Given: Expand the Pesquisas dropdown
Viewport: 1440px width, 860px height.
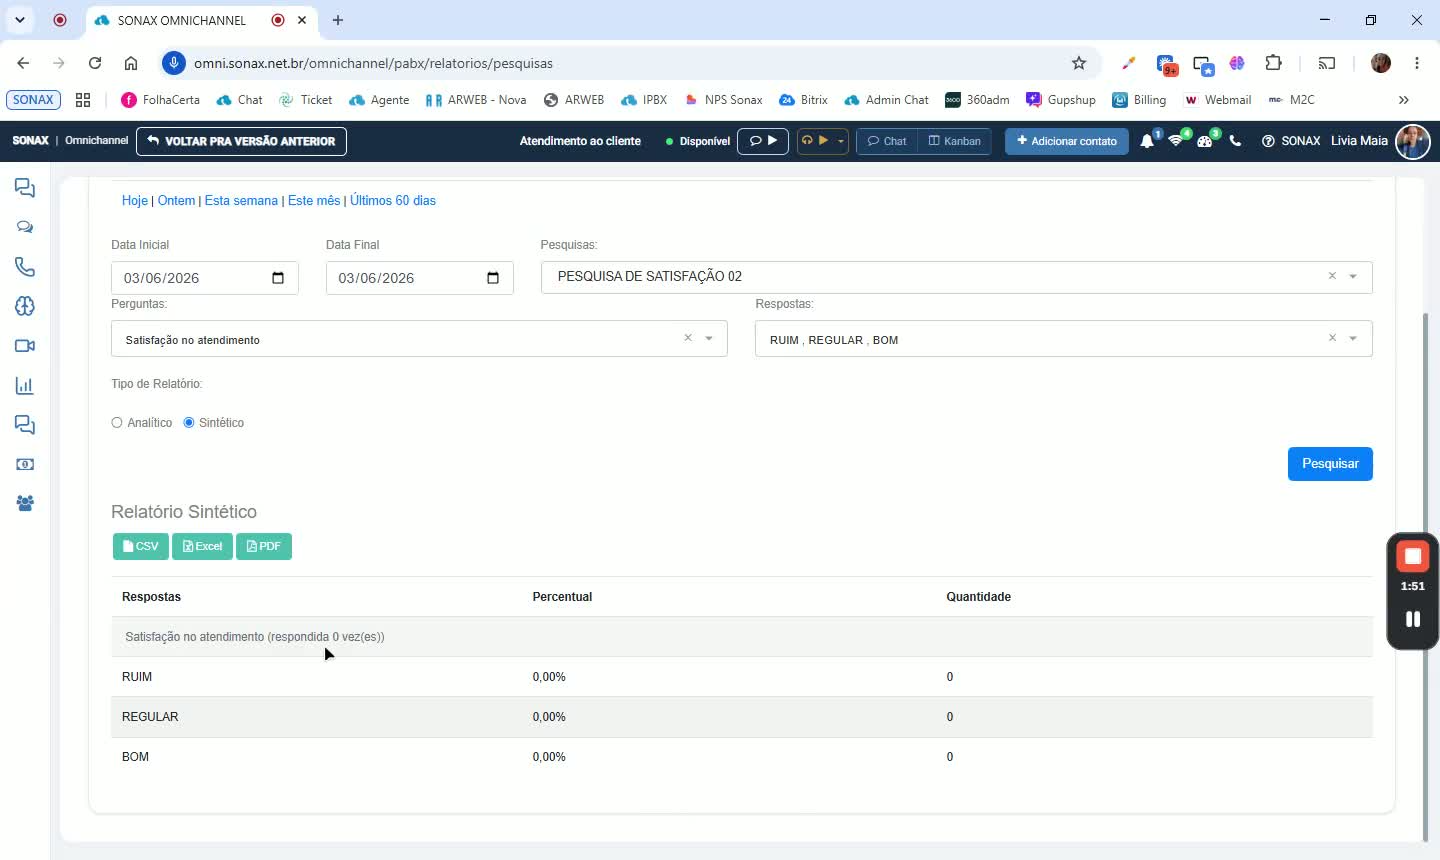Looking at the screenshot, I should pos(1353,277).
